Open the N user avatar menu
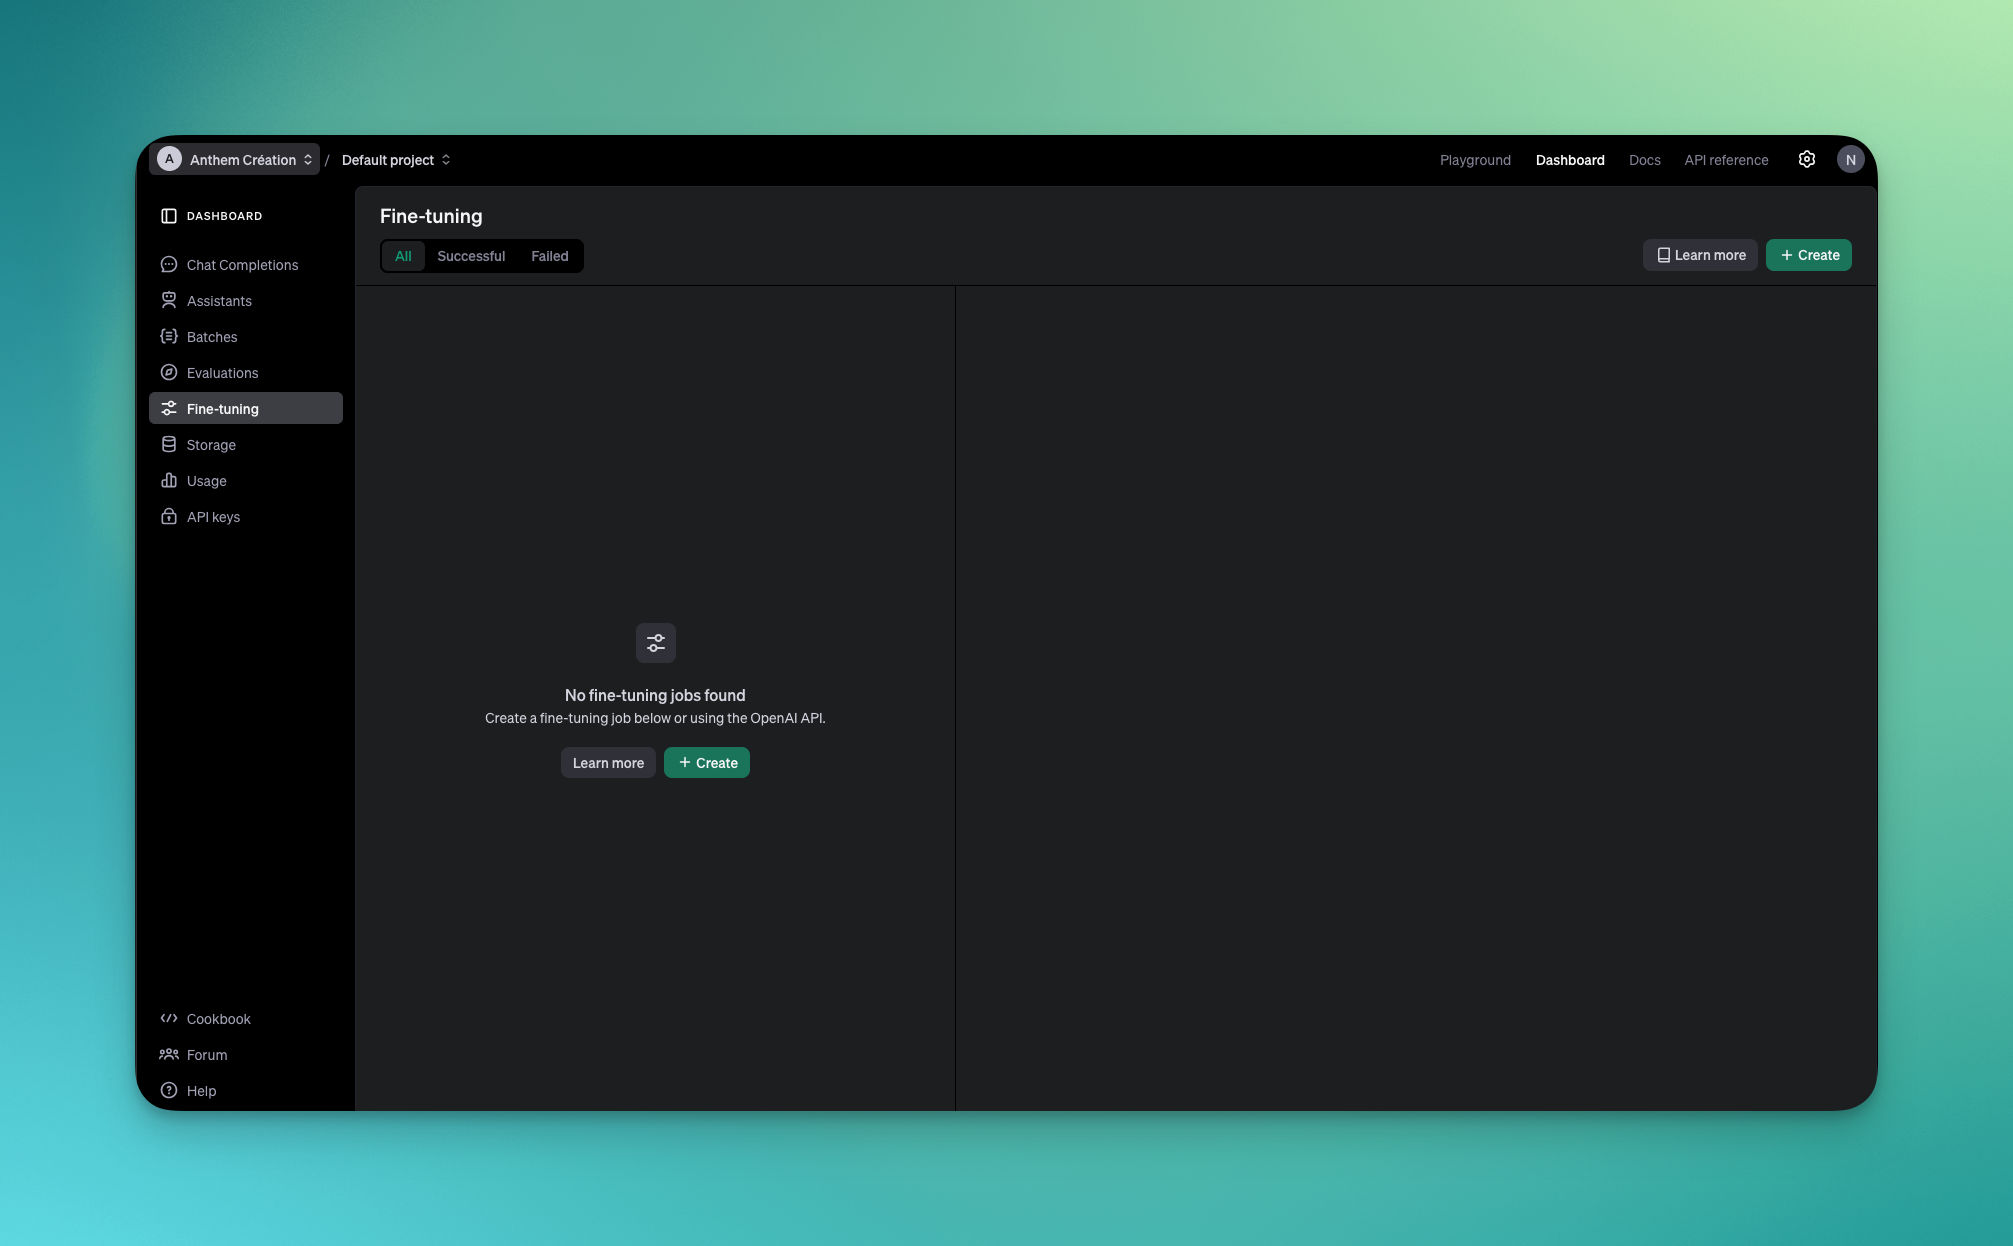The height and width of the screenshot is (1246, 2013). (x=1850, y=160)
